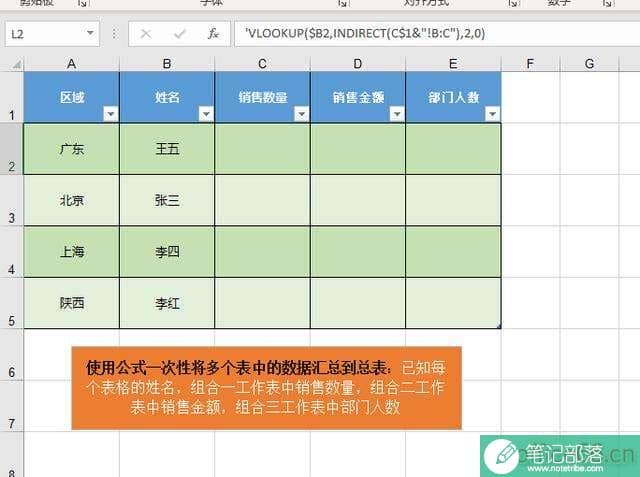Image resolution: width=640 pixels, height=477 pixels.
Task: Select column E header
Action: 453,64
